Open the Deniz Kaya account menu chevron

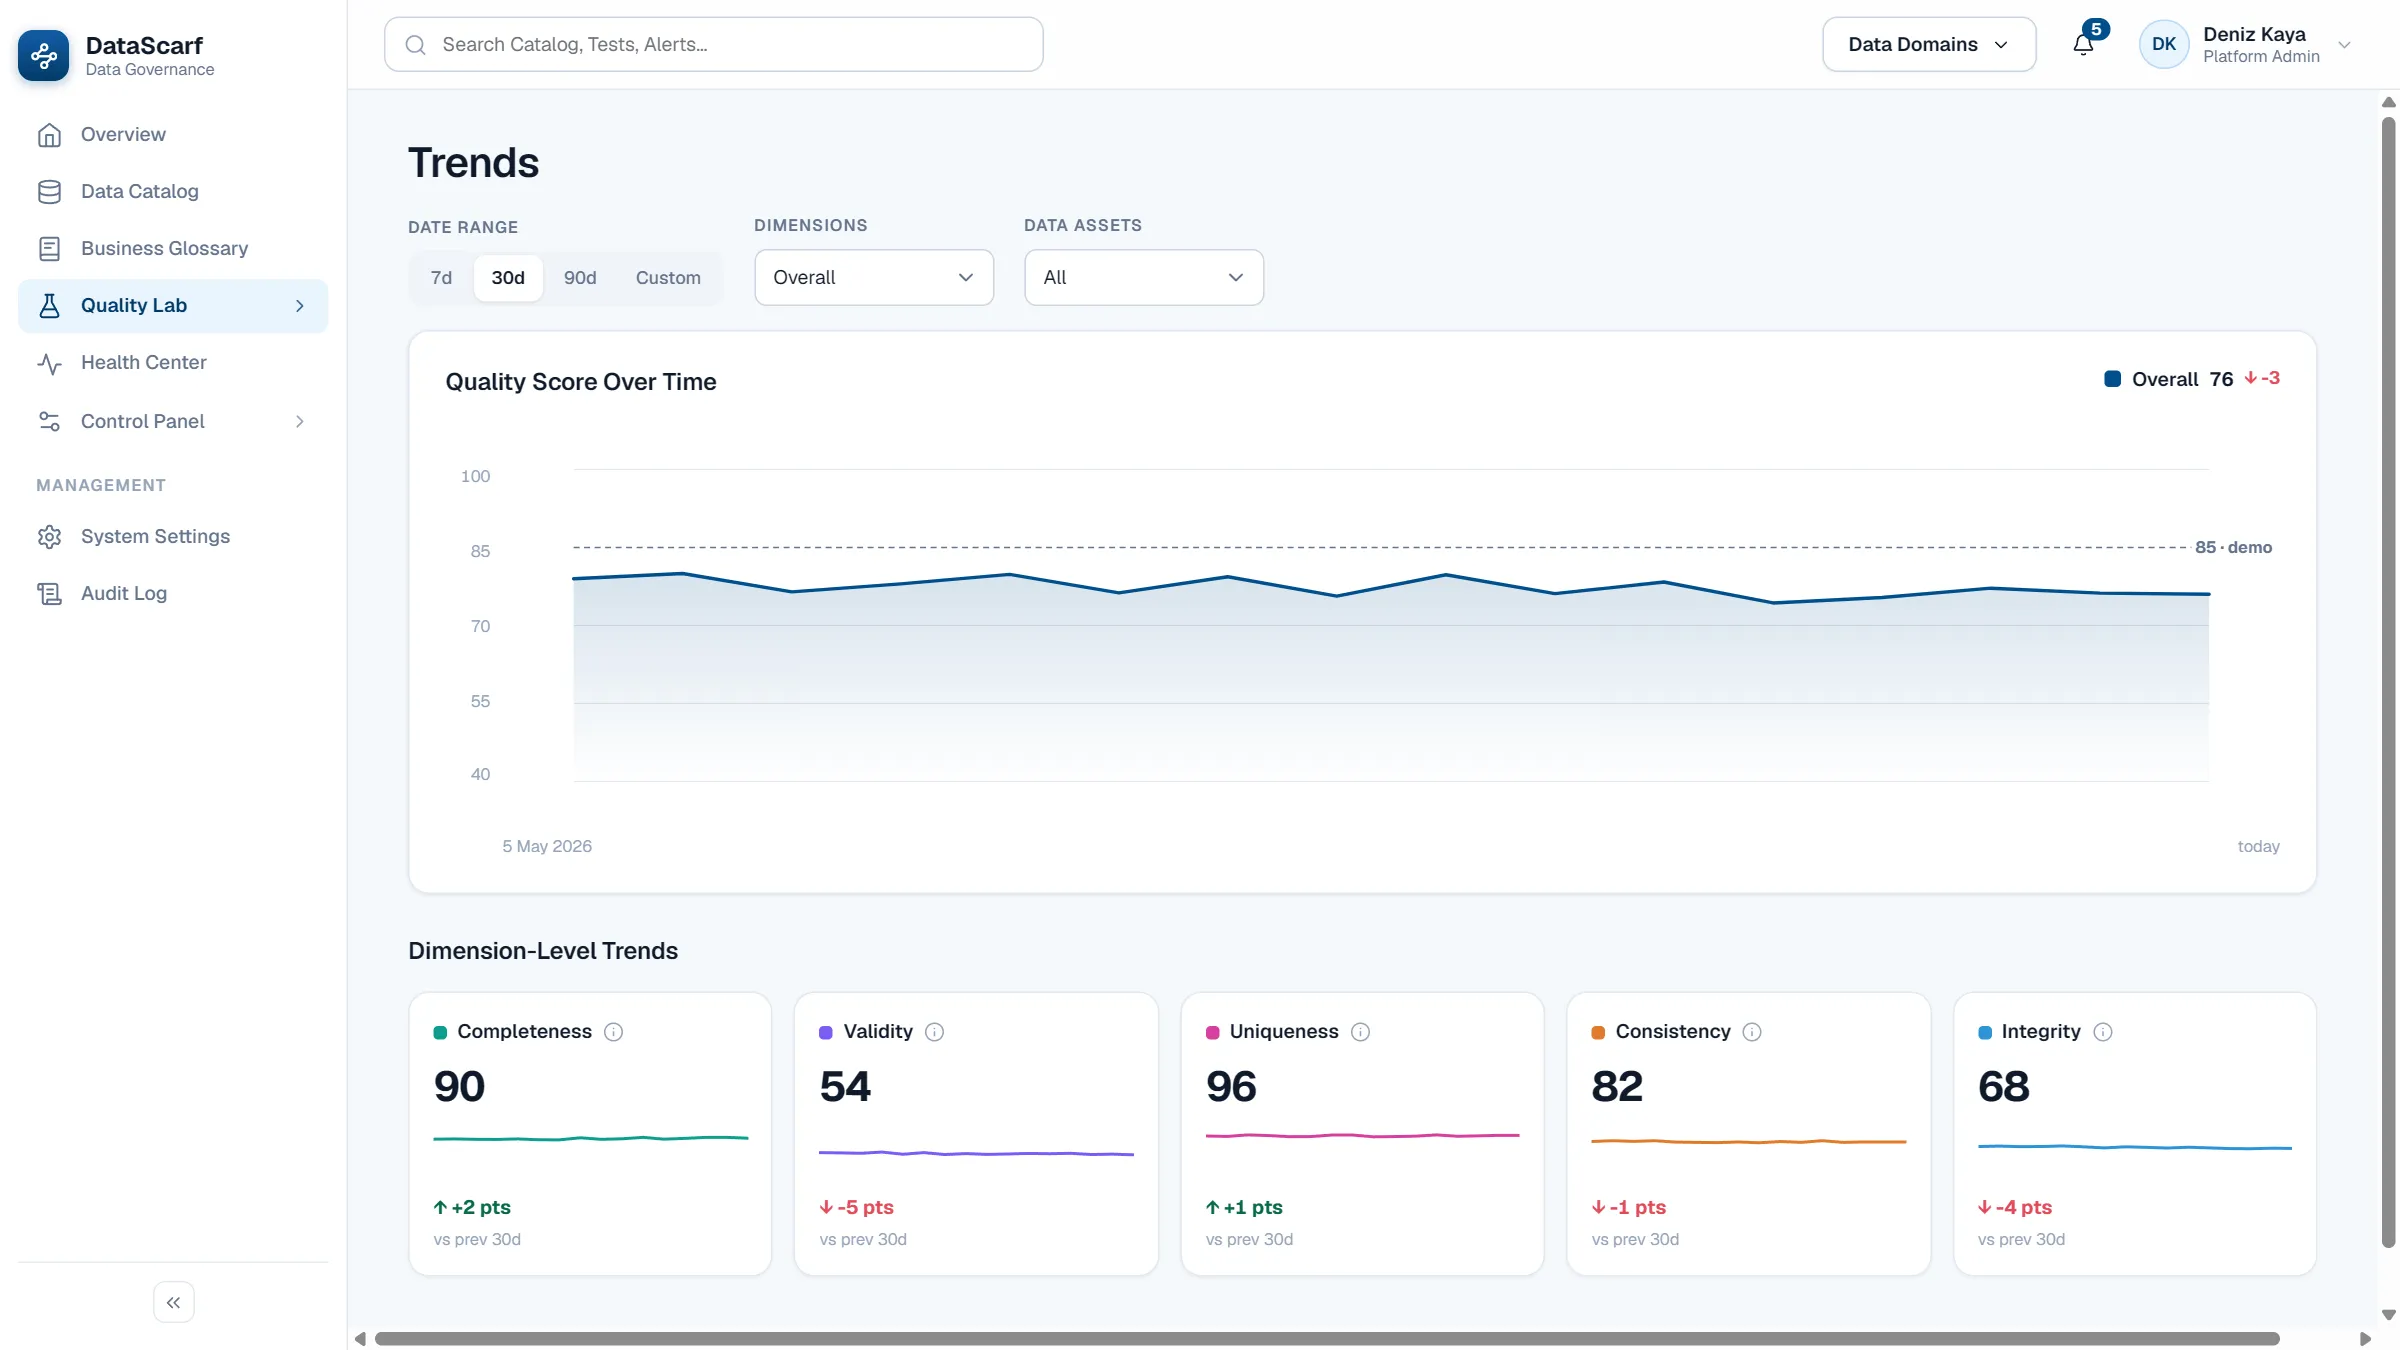click(x=2345, y=45)
